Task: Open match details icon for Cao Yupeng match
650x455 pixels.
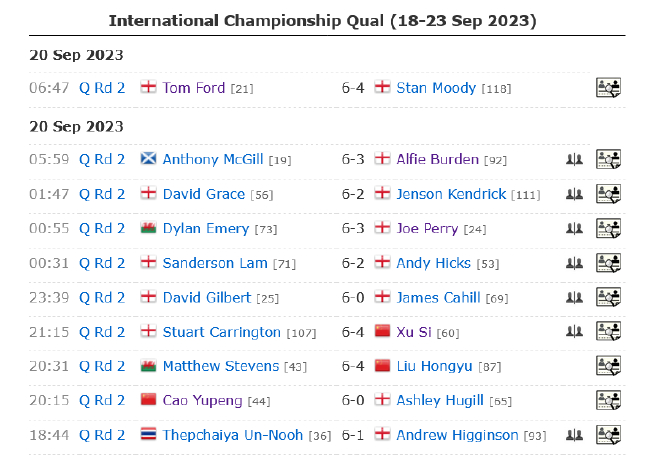Action: pos(608,401)
